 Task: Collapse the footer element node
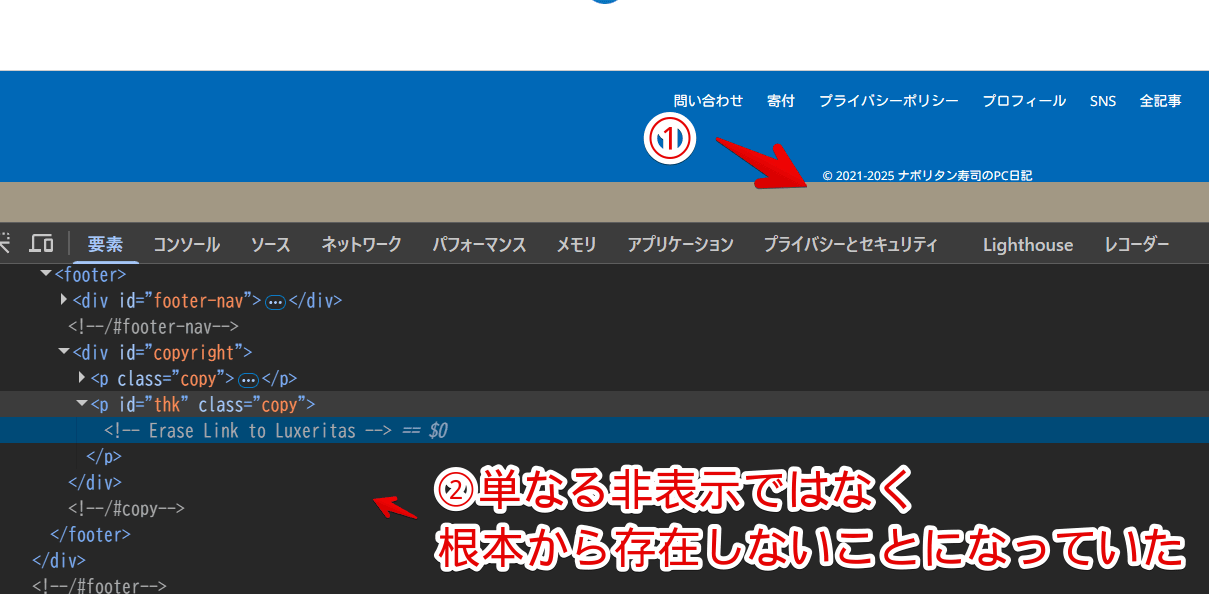(x=46, y=273)
